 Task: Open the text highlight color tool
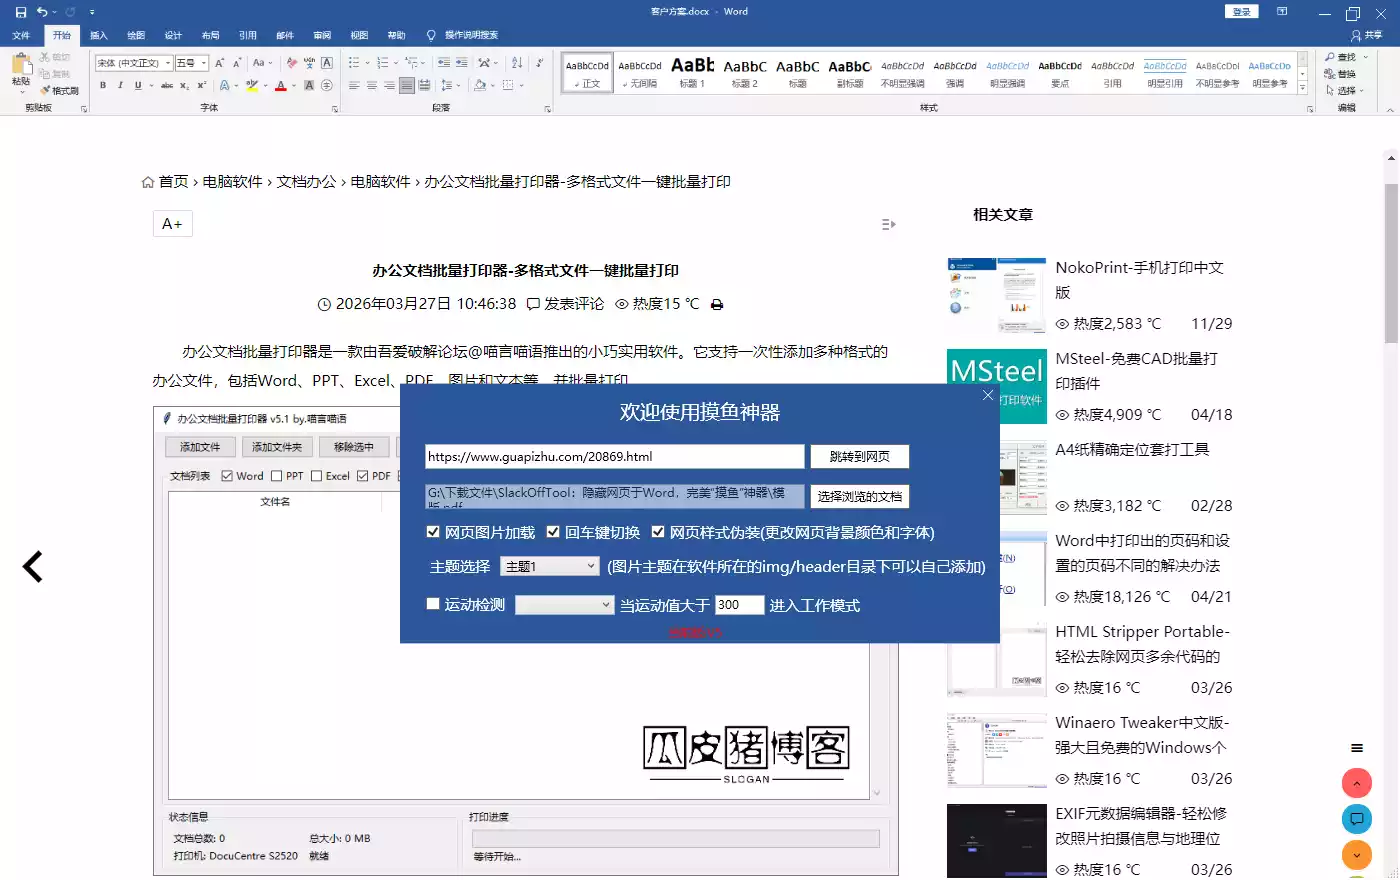click(x=252, y=86)
